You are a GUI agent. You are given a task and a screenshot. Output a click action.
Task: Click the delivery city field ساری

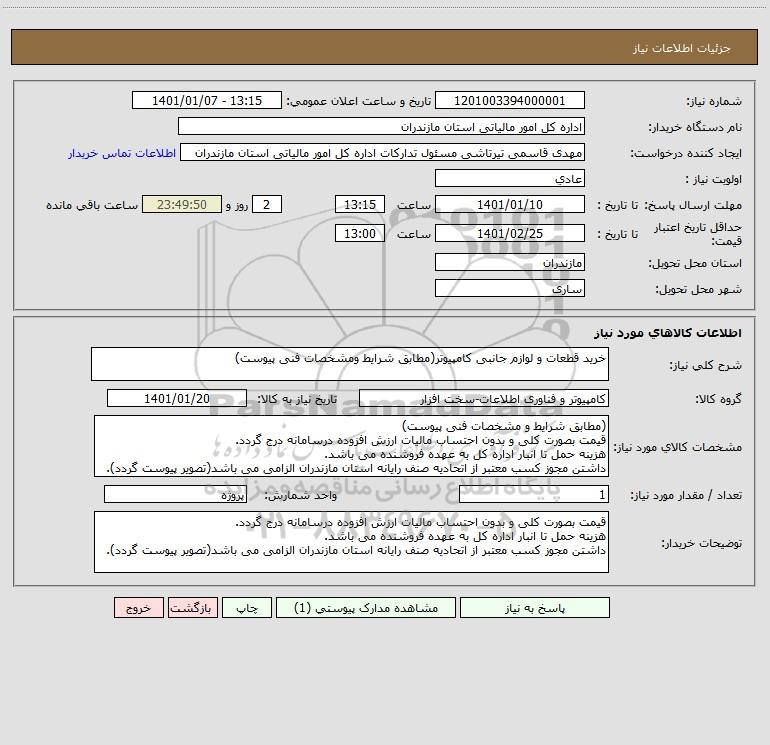510,288
